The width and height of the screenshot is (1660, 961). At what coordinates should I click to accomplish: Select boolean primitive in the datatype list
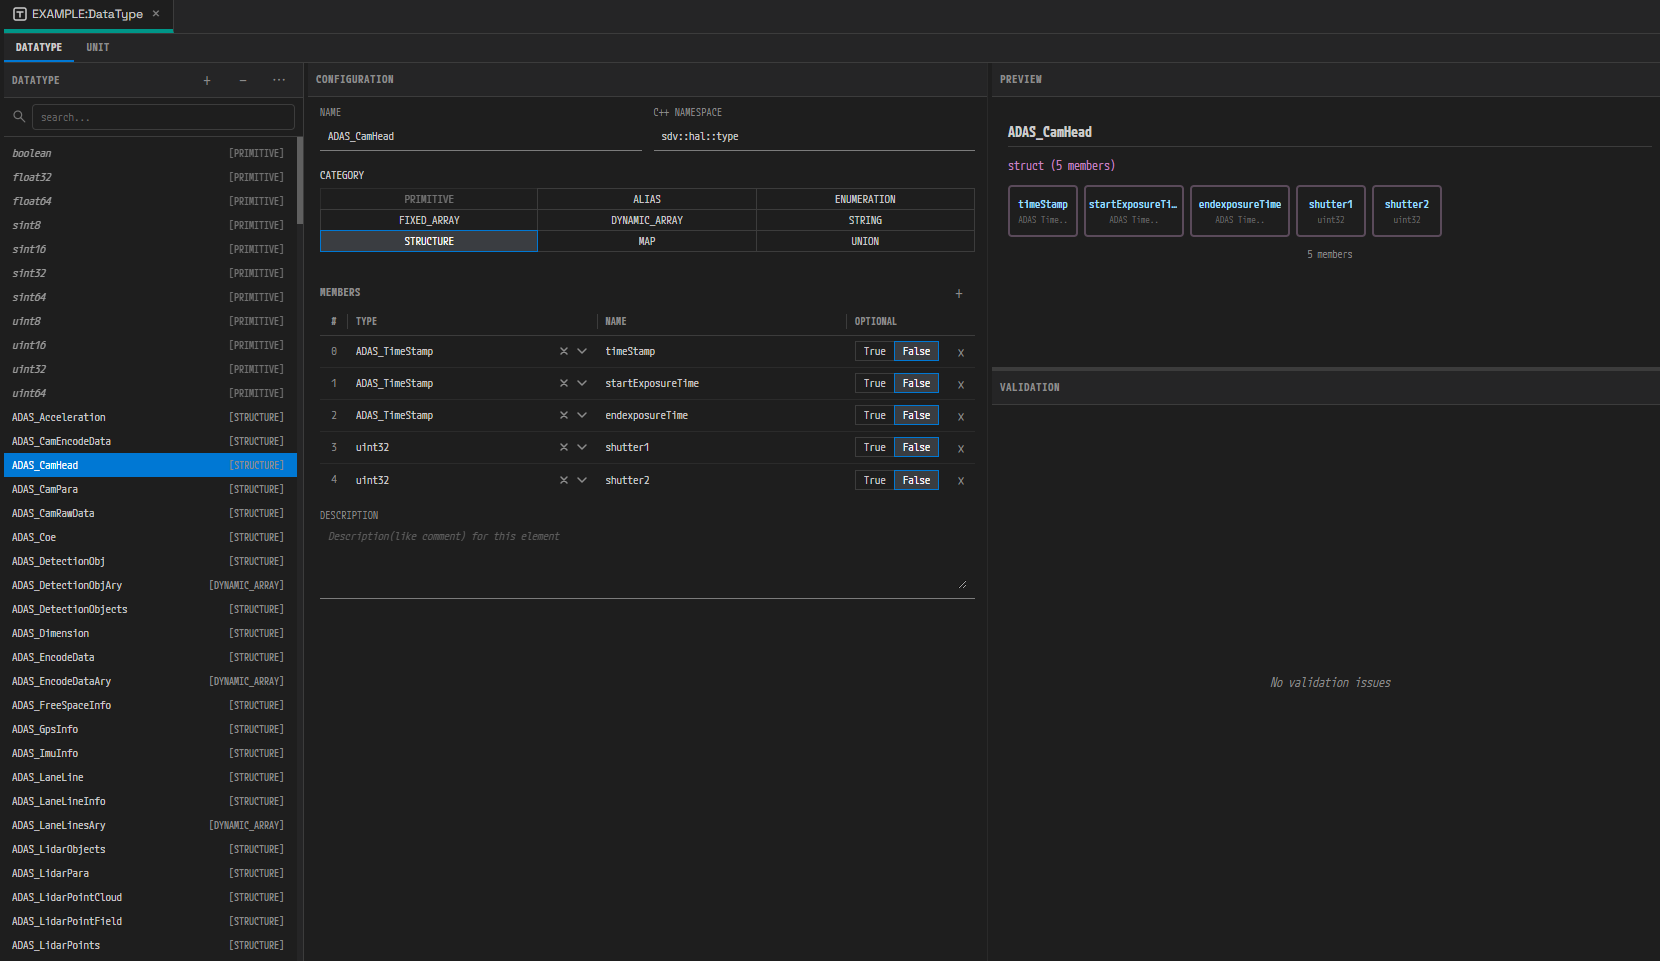click(x=150, y=153)
